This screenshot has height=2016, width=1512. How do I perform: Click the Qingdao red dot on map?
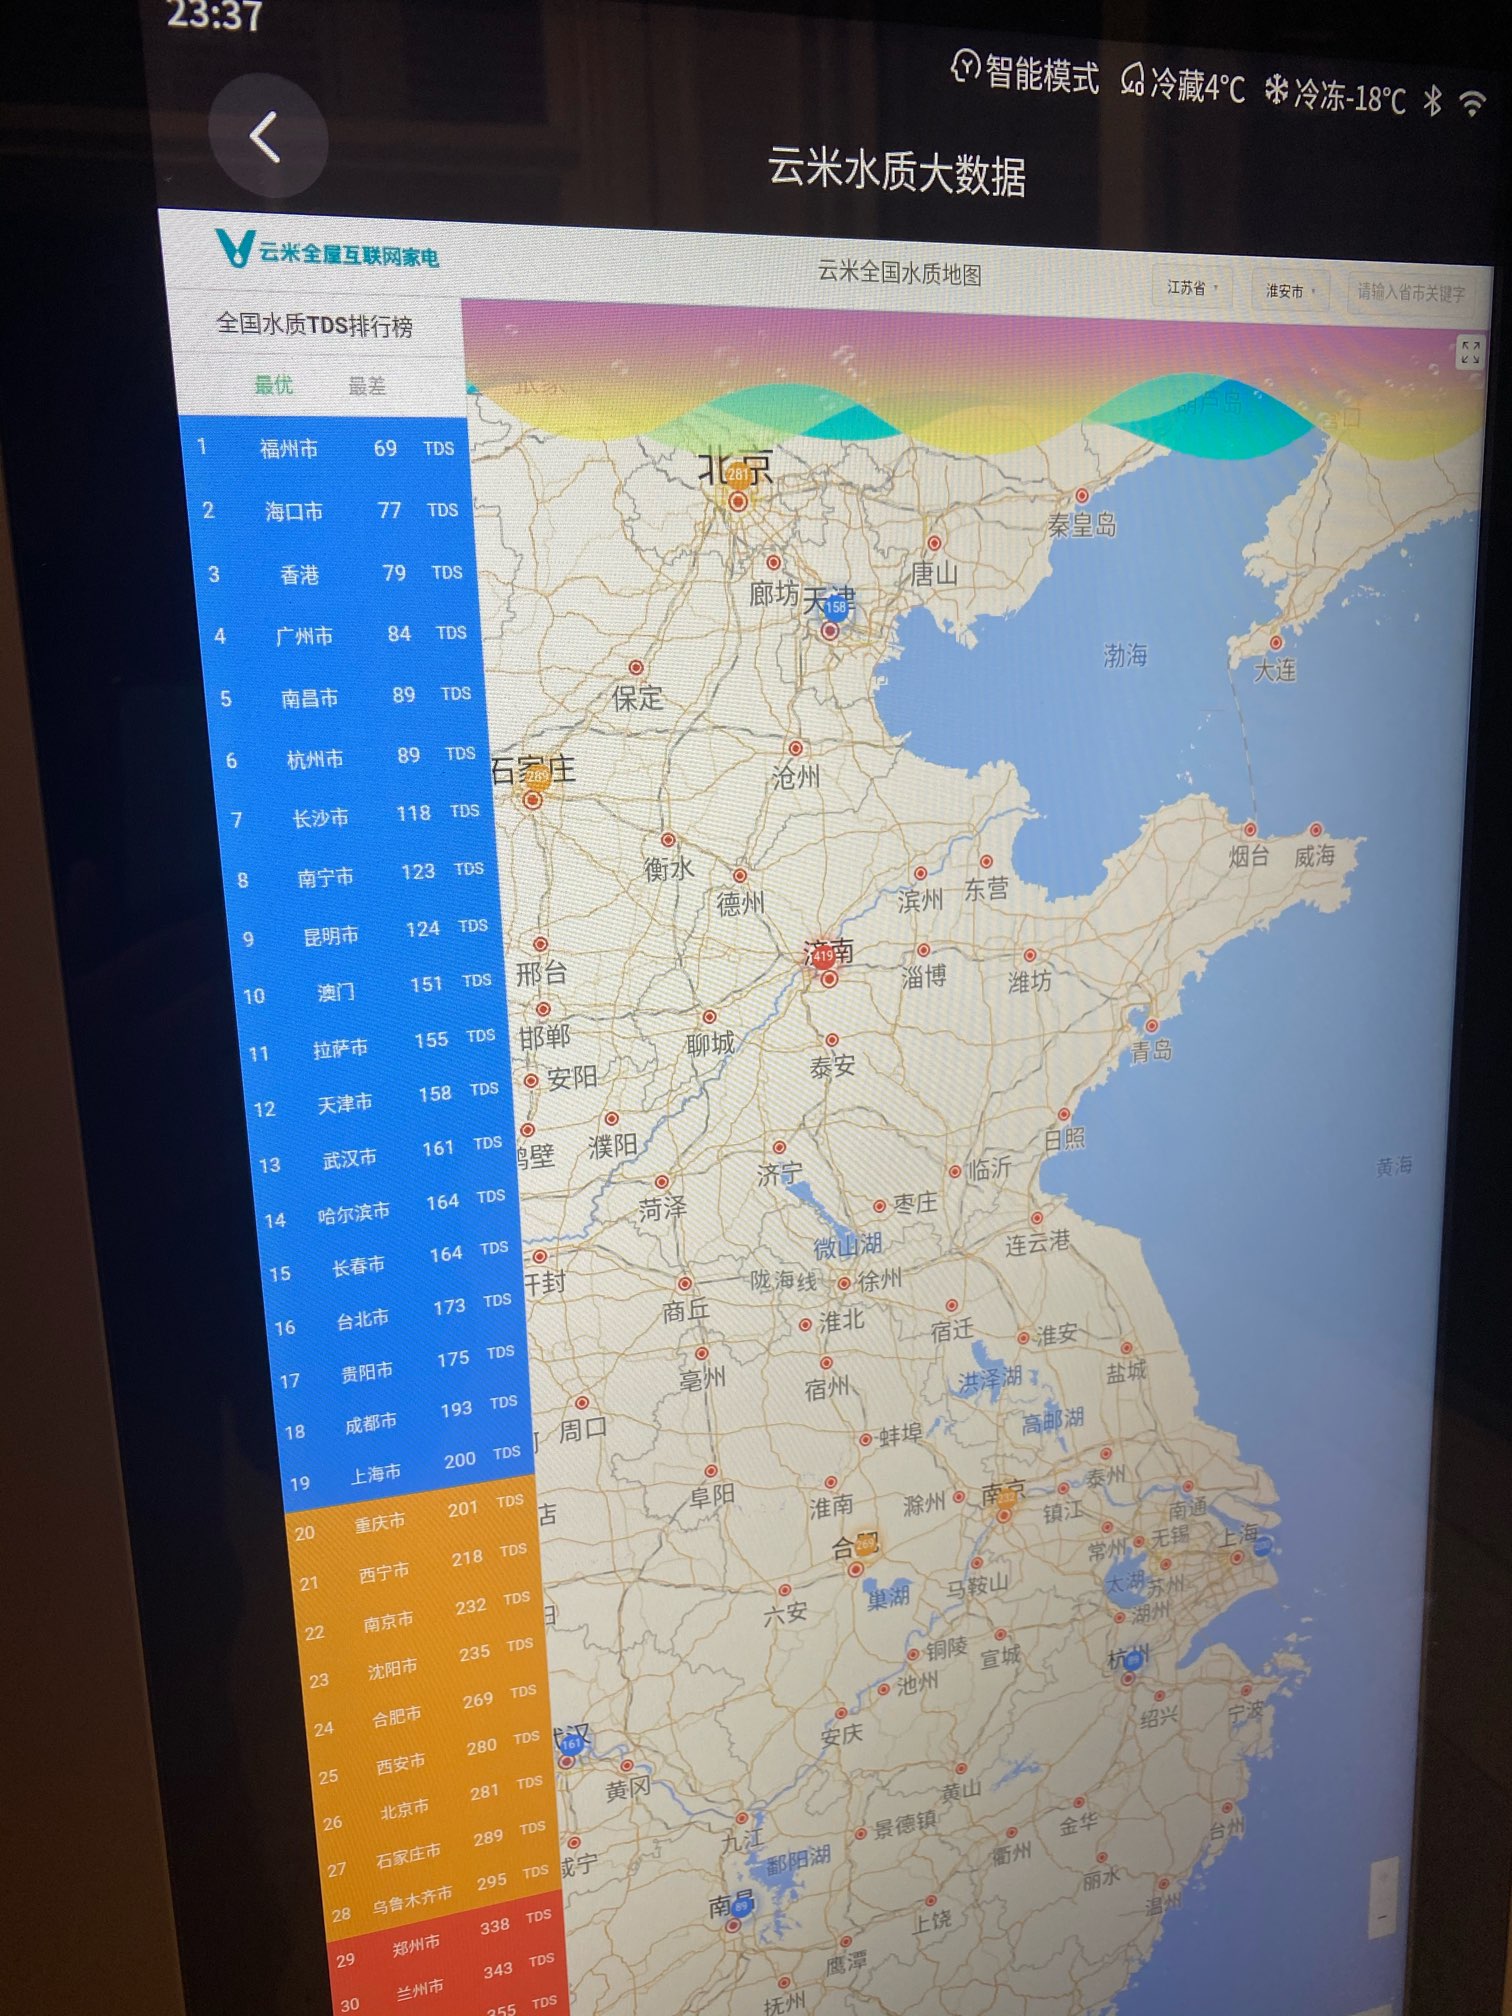(x=1152, y=1026)
